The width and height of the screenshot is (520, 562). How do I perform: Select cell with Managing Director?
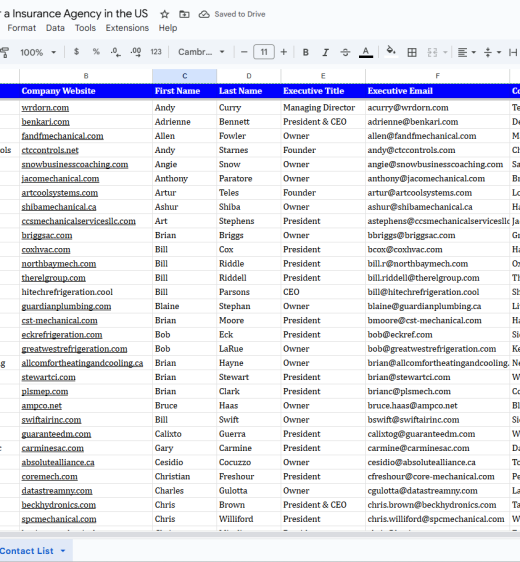(323, 108)
